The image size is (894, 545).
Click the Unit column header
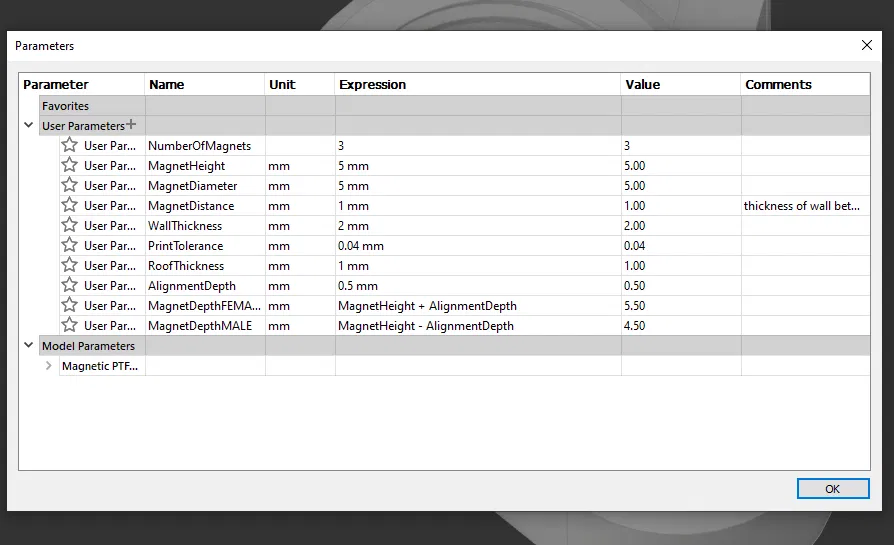click(300, 84)
